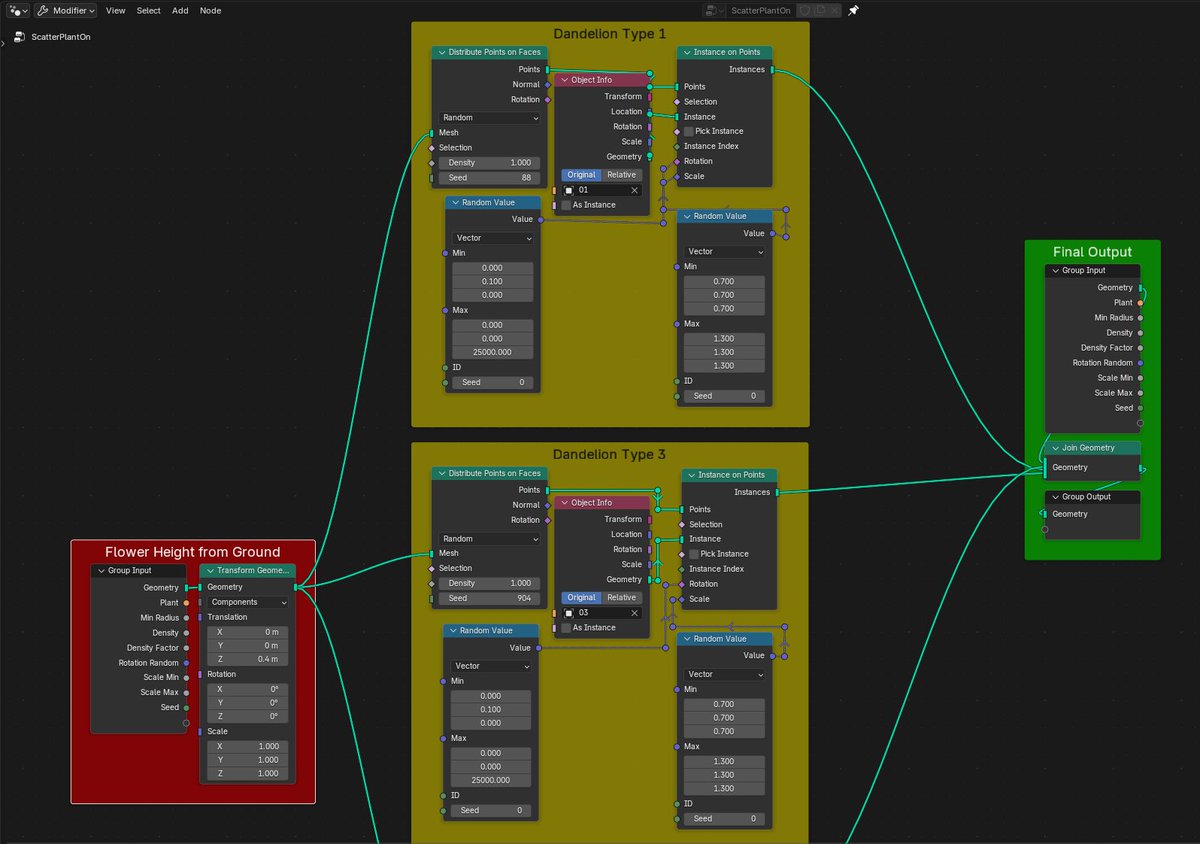Click the pin node tree icon

point(853,10)
